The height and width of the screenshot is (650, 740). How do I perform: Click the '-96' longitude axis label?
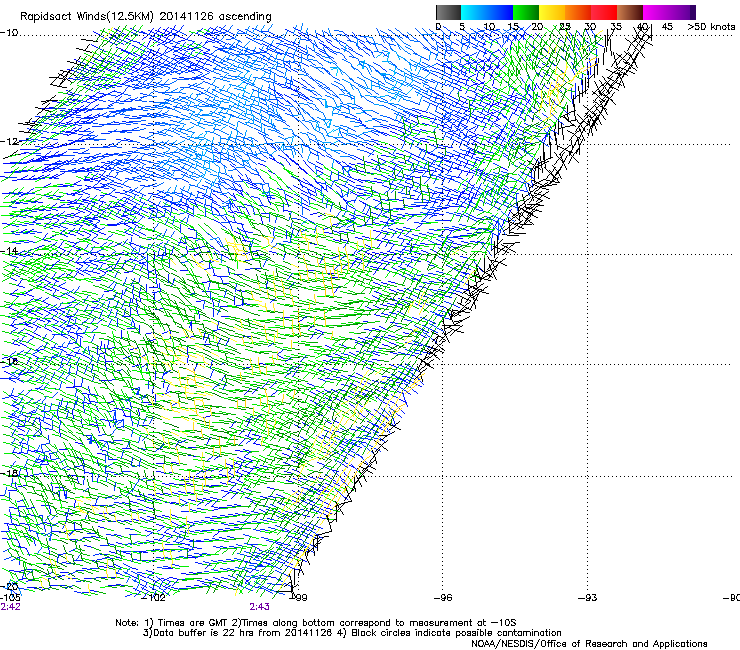pyautogui.click(x=443, y=598)
